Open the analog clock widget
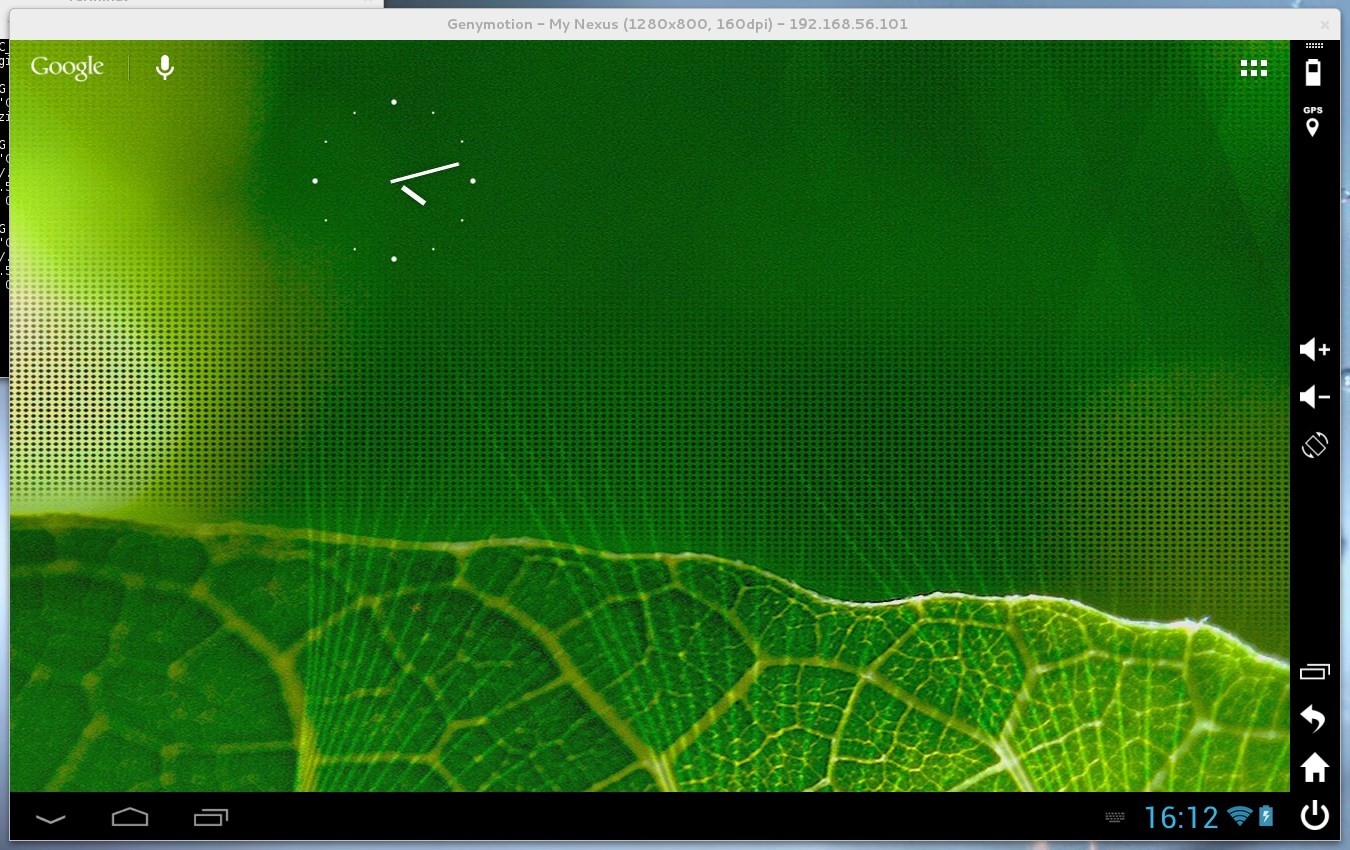Viewport: 1350px width, 850px height. pyautogui.click(x=394, y=181)
